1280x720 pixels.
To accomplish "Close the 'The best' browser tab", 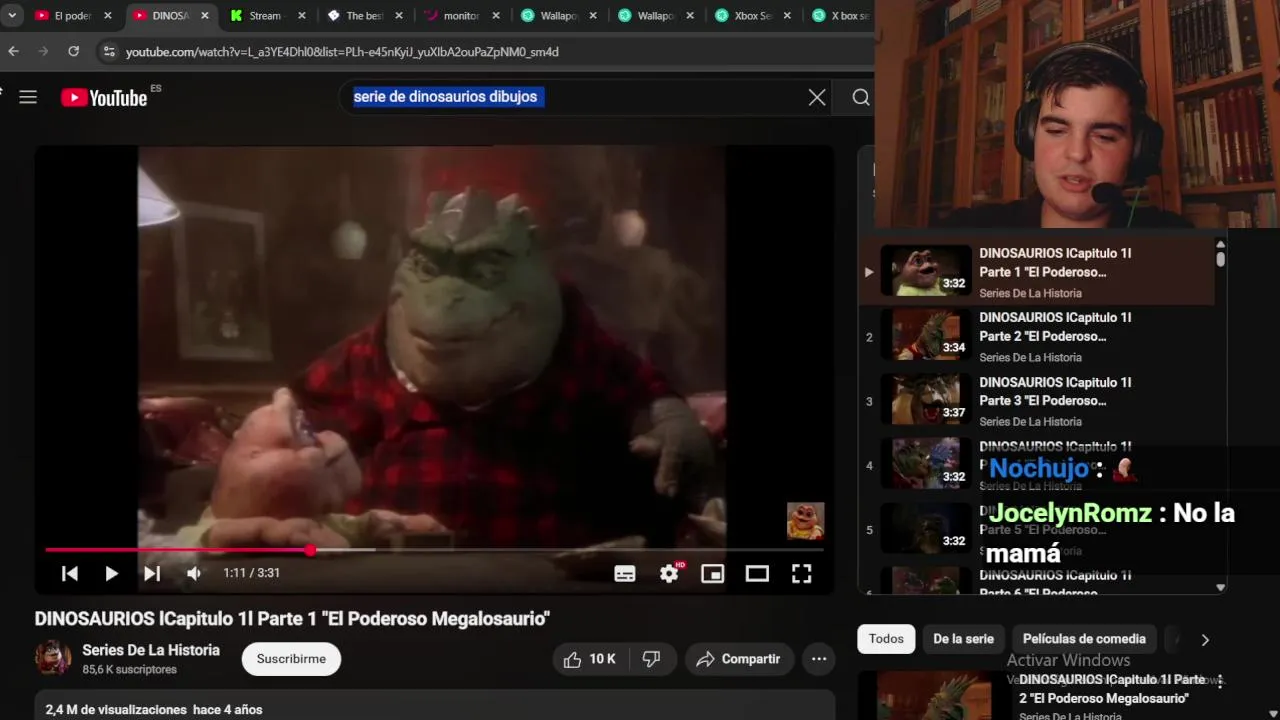I will [399, 16].
